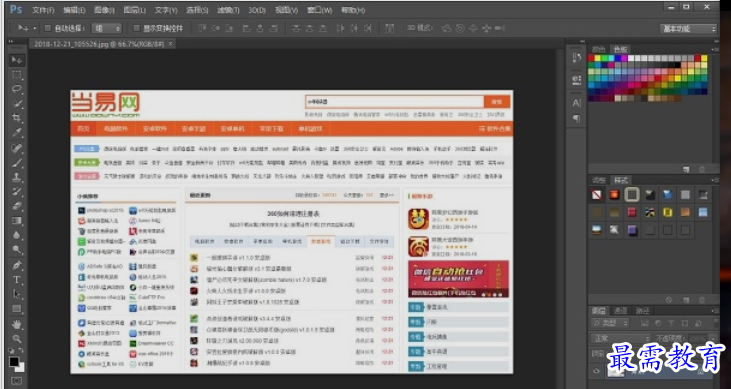This screenshot has width=731, height=389.
Task: Hide the layer using its eye icon
Action: tap(596, 371)
